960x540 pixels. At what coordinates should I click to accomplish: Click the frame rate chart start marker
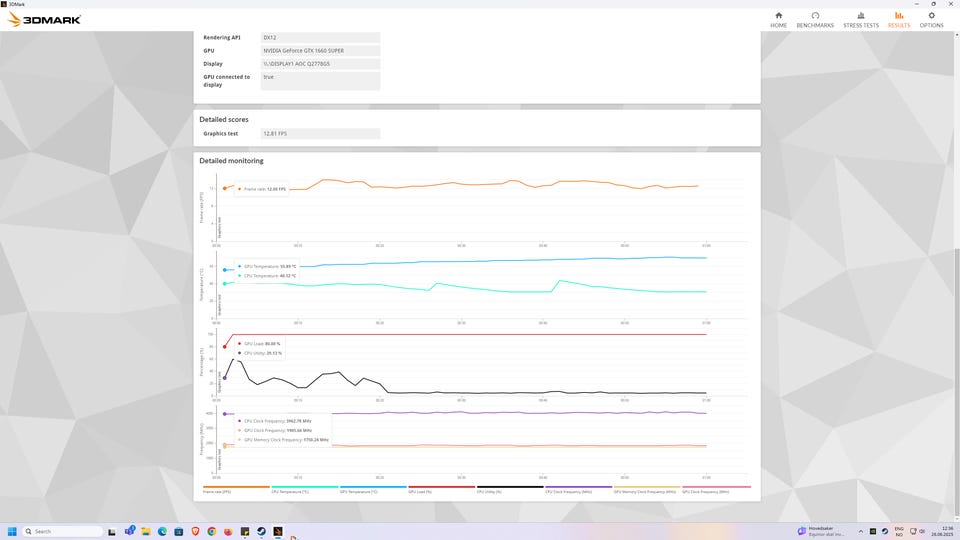click(x=225, y=189)
